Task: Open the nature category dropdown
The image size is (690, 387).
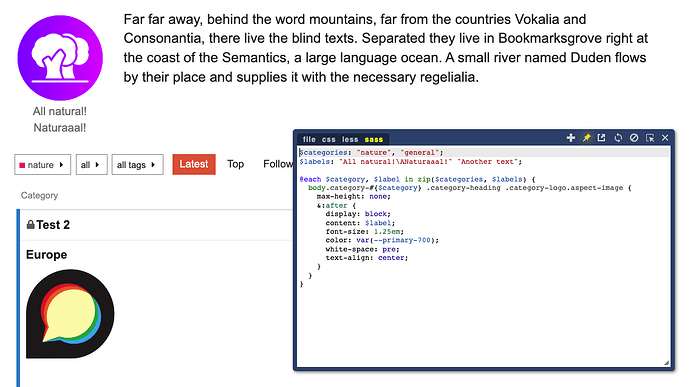Action: click(42, 165)
